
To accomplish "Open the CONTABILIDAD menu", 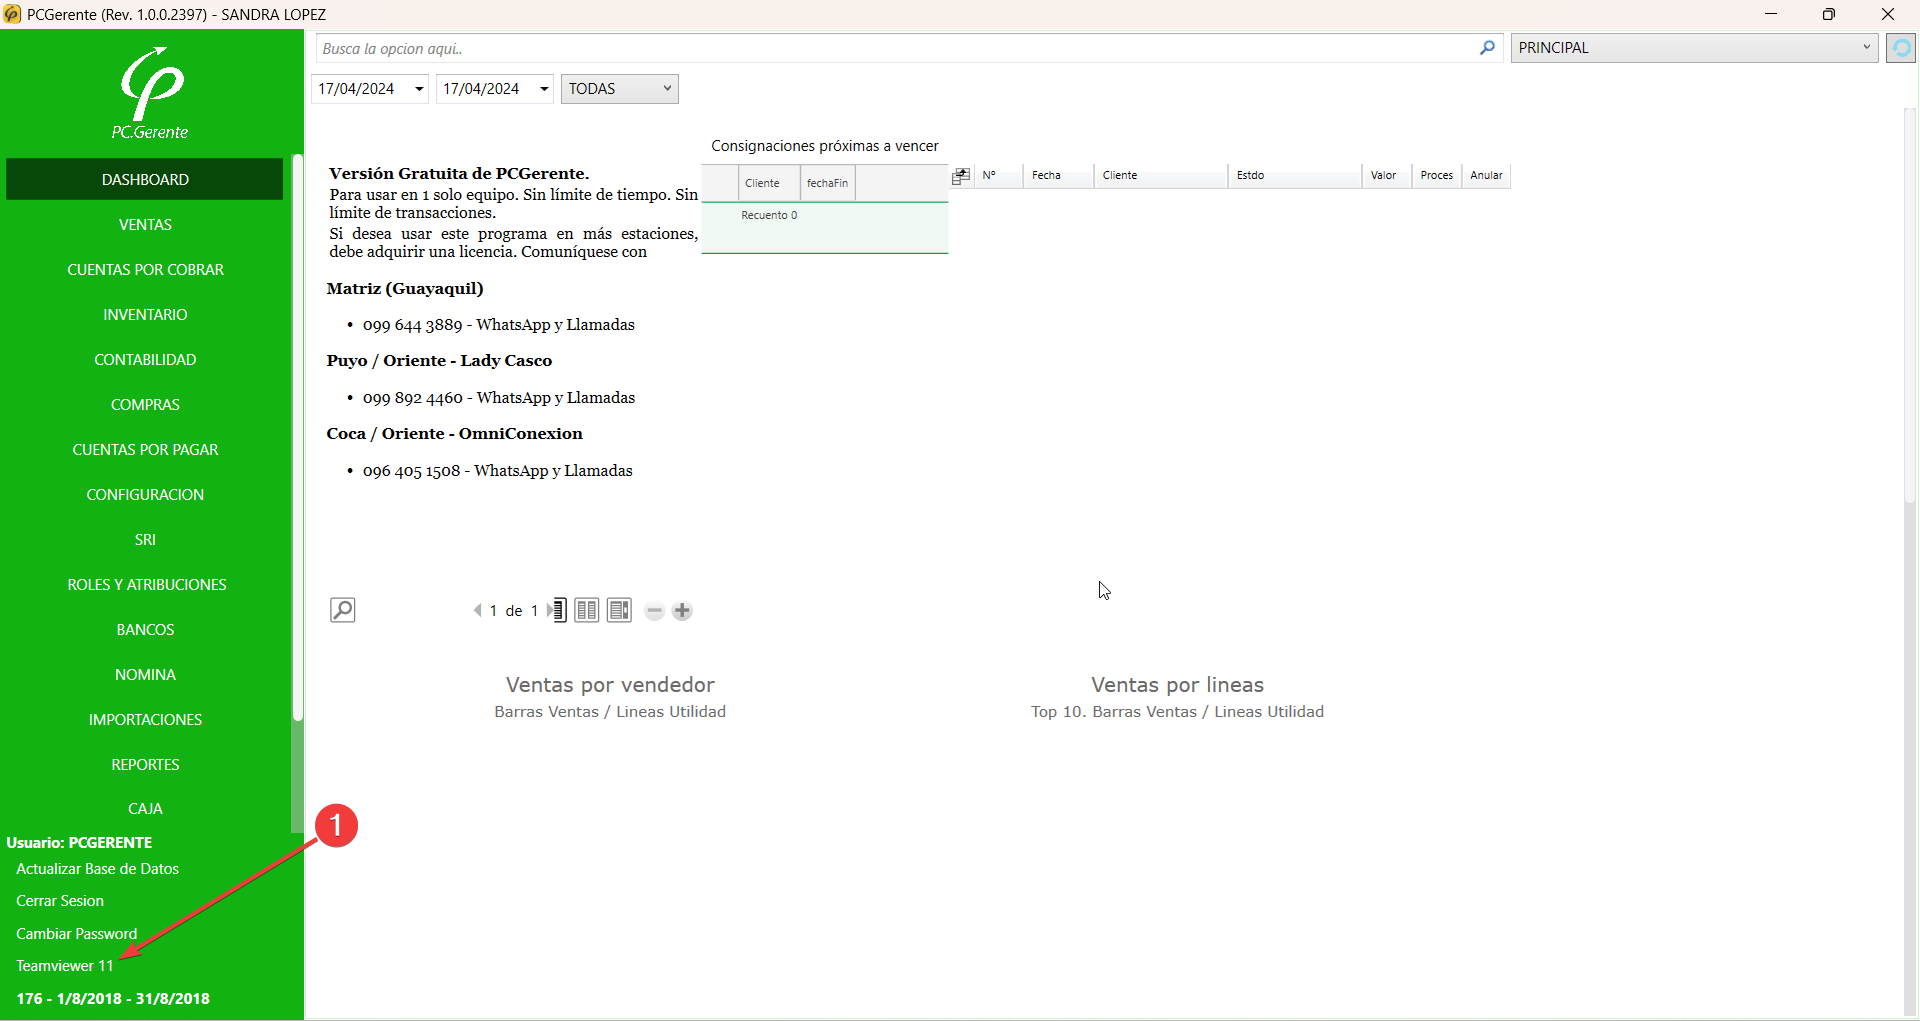I will (x=144, y=359).
